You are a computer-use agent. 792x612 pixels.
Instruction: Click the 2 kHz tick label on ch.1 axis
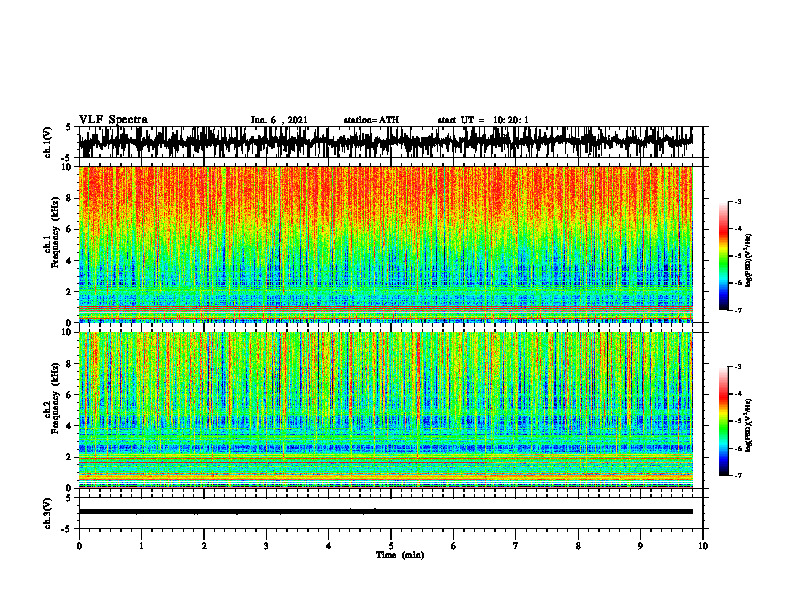[71, 291]
